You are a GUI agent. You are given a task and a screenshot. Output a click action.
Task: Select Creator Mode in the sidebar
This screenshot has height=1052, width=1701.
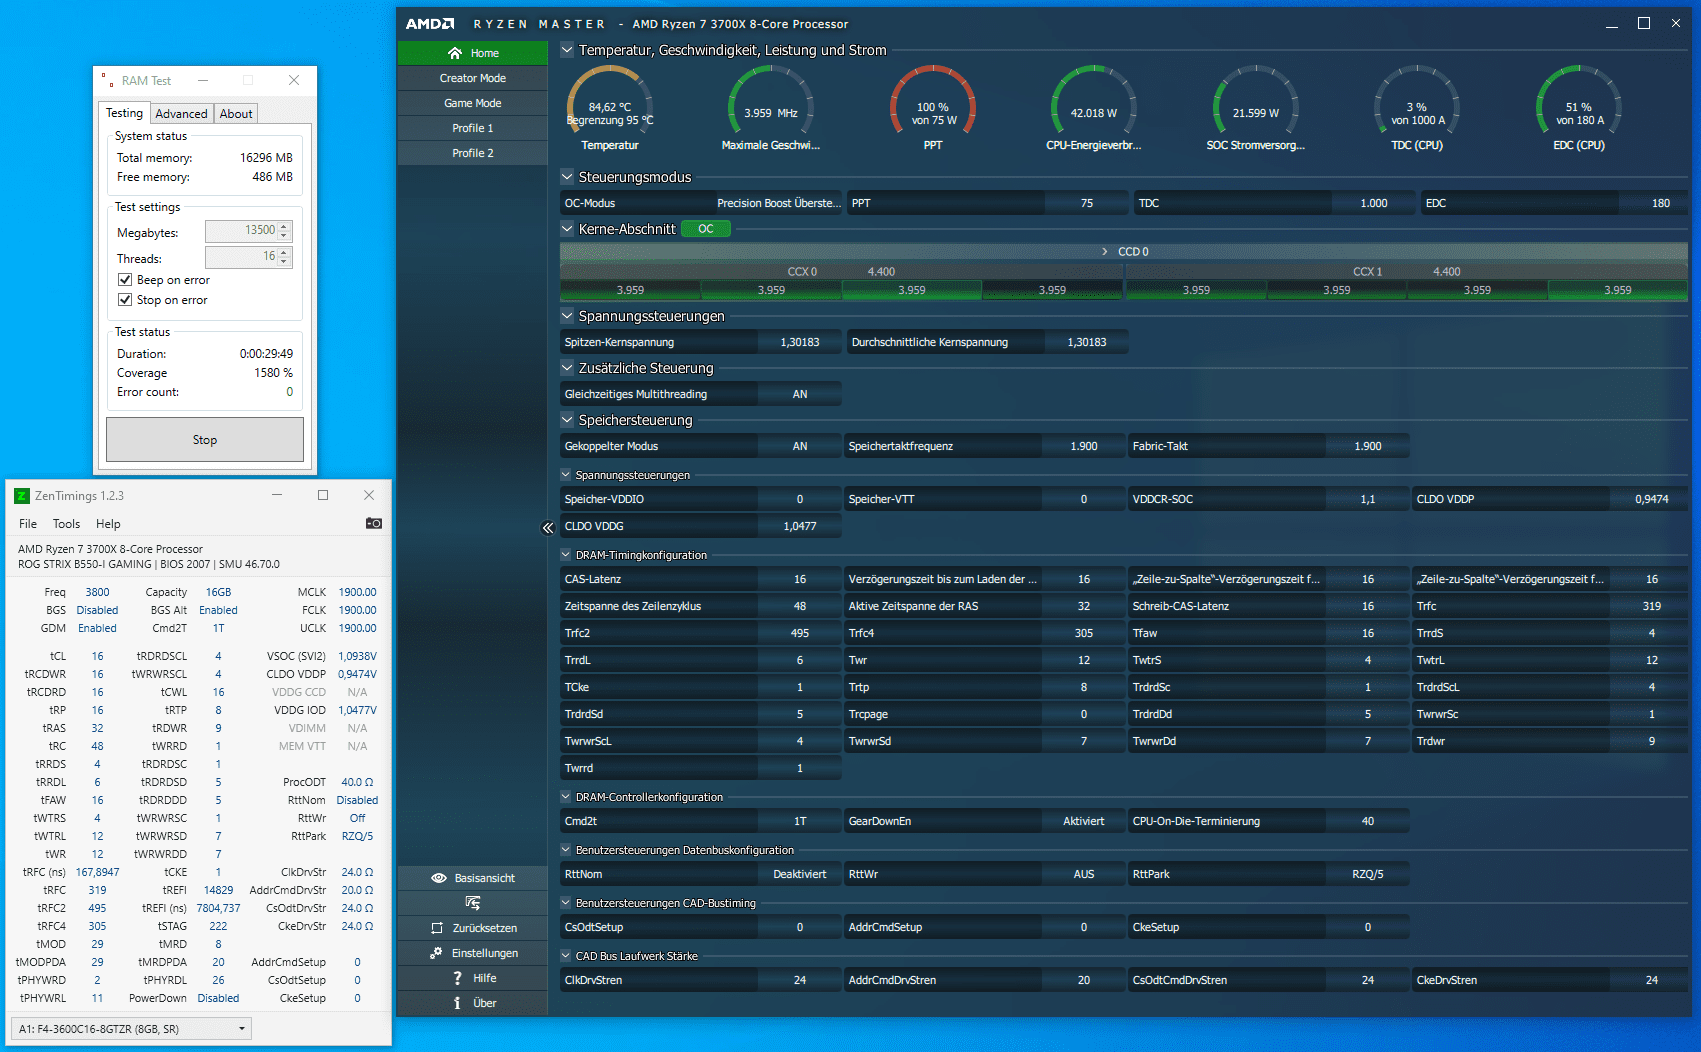point(473,78)
